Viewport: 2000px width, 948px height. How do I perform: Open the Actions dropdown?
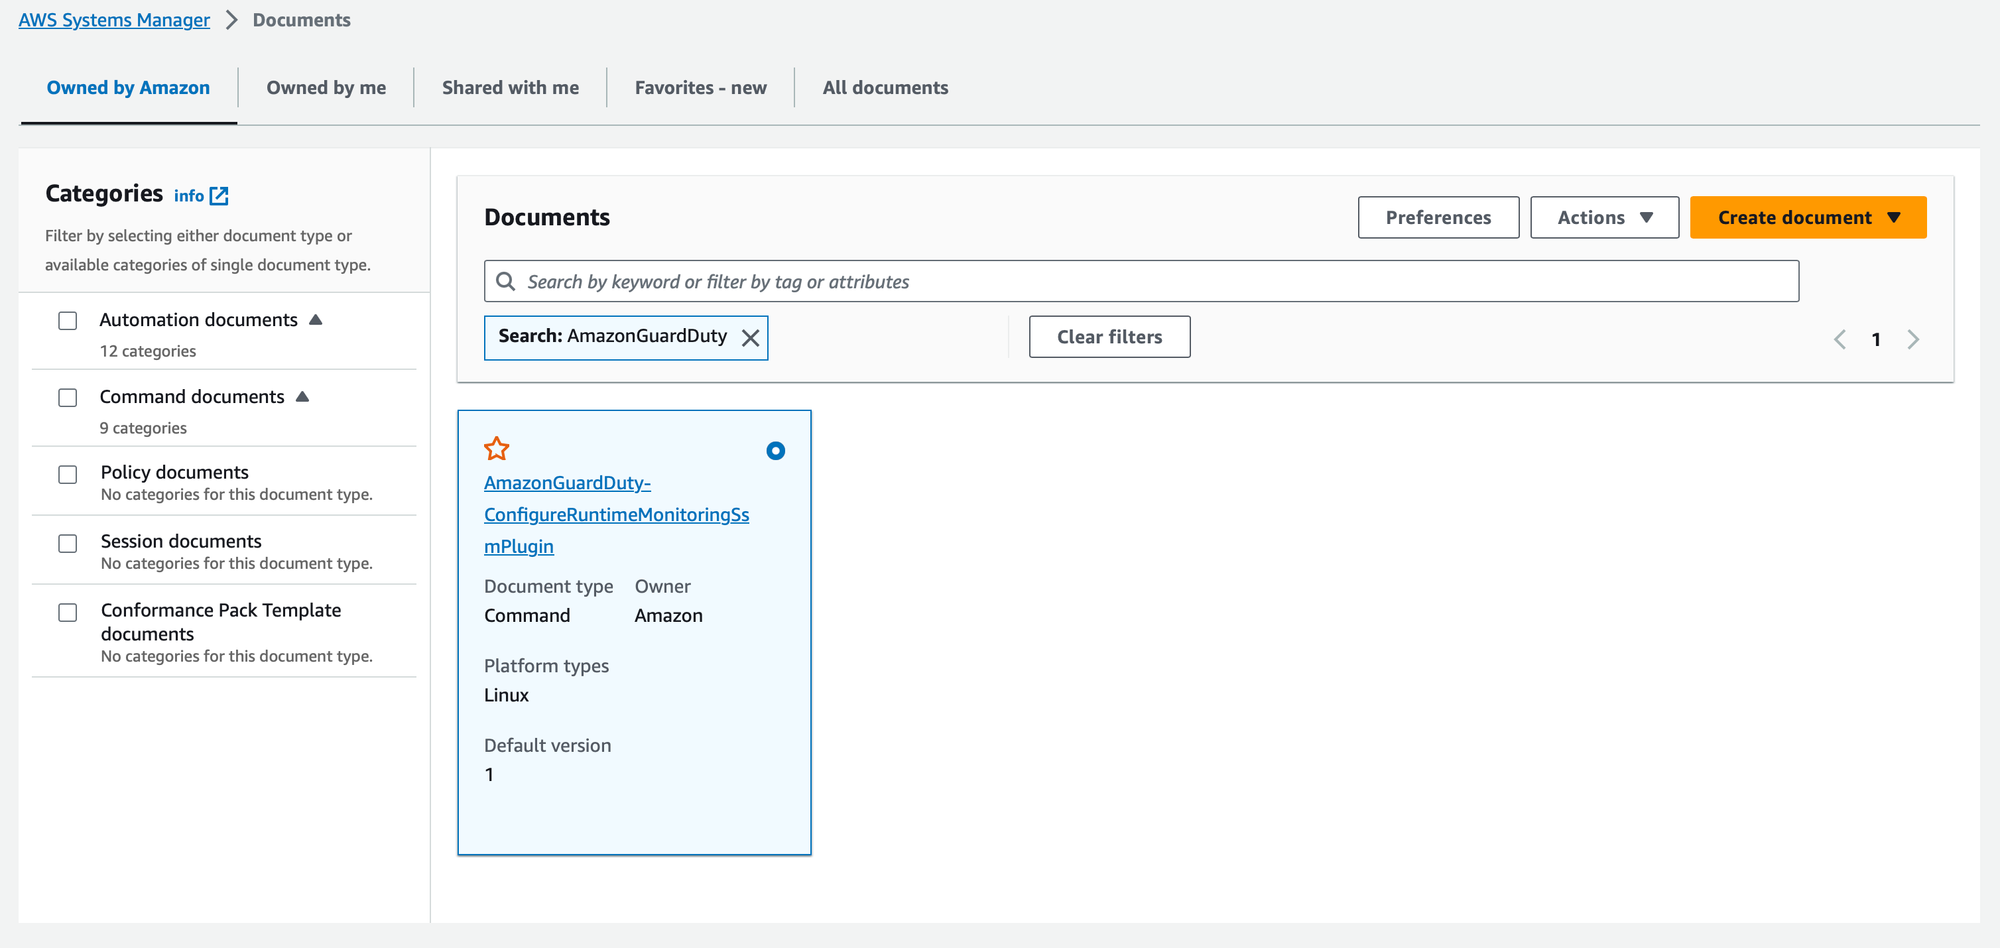pyautogui.click(x=1604, y=217)
